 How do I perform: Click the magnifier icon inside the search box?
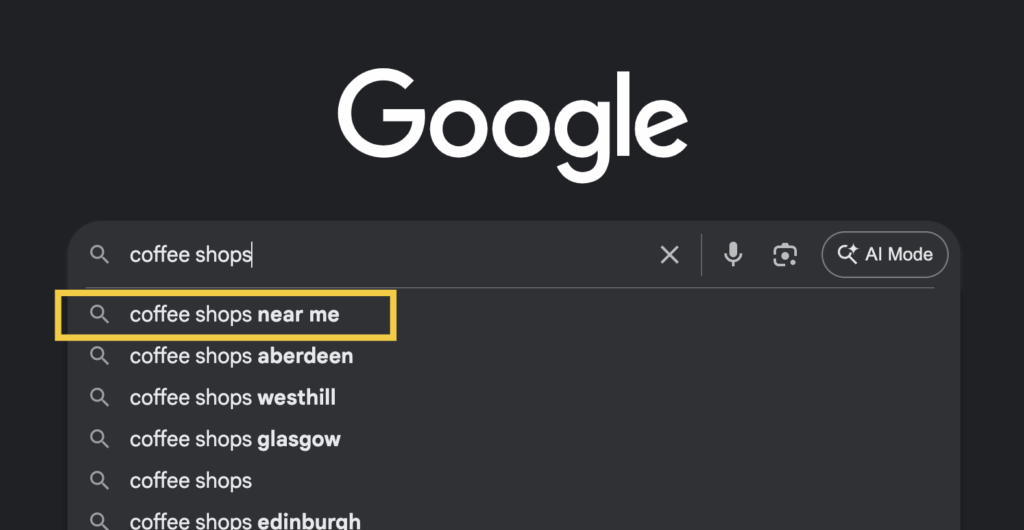(x=99, y=255)
